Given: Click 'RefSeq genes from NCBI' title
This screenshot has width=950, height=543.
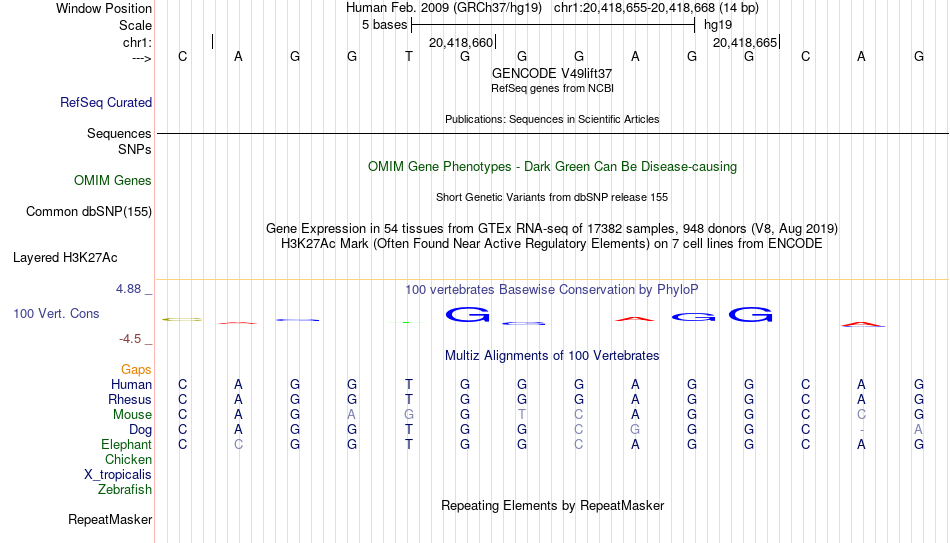Looking at the screenshot, I should coord(552,88).
